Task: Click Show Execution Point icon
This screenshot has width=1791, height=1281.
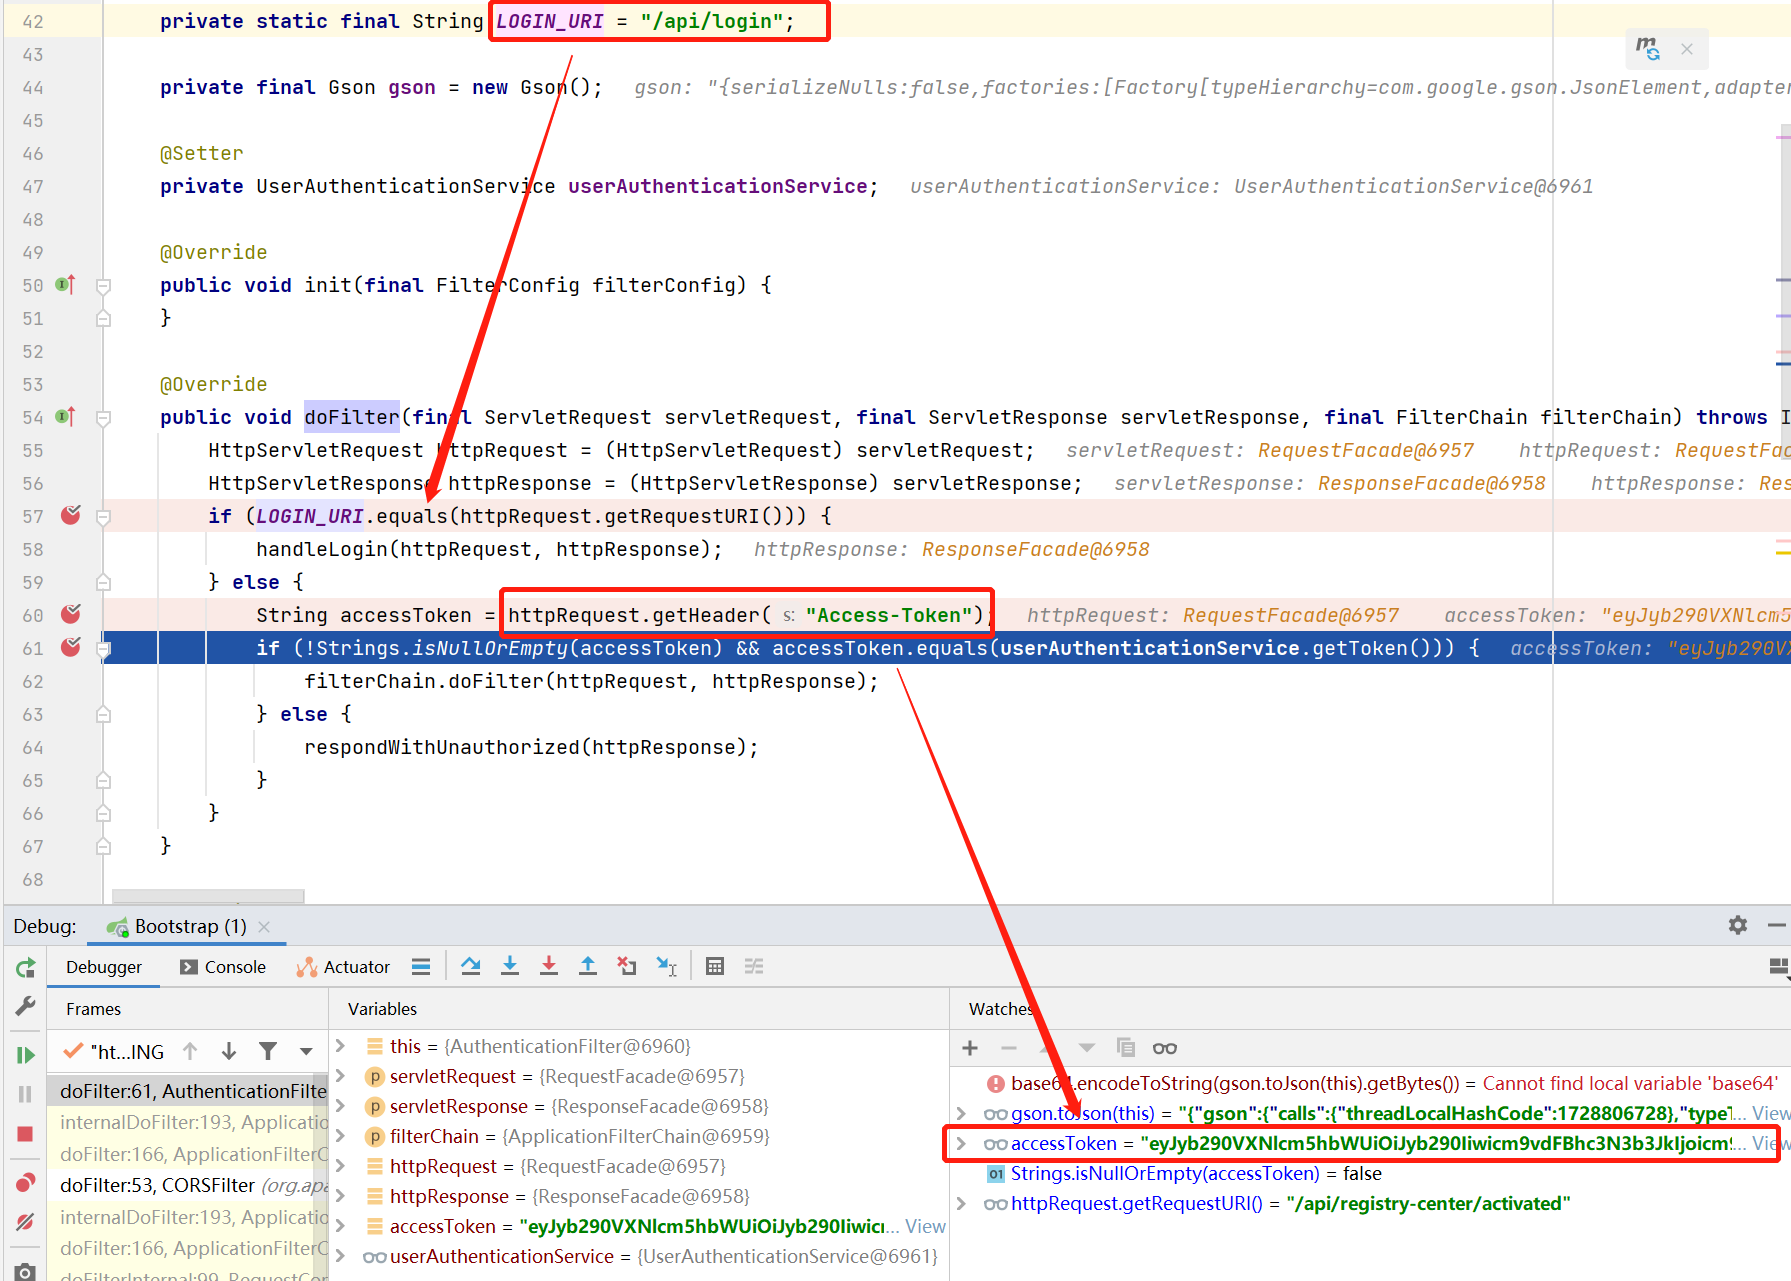Action: pos(421,966)
